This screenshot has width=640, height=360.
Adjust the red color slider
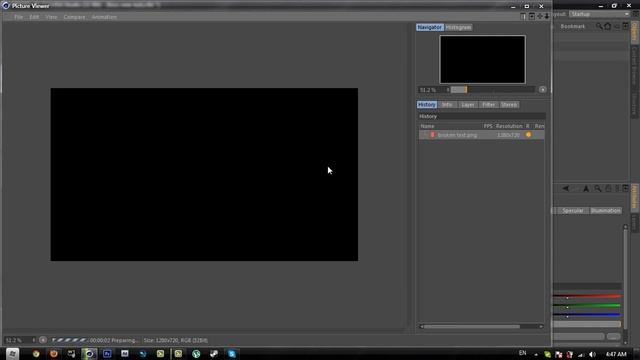coord(587,297)
